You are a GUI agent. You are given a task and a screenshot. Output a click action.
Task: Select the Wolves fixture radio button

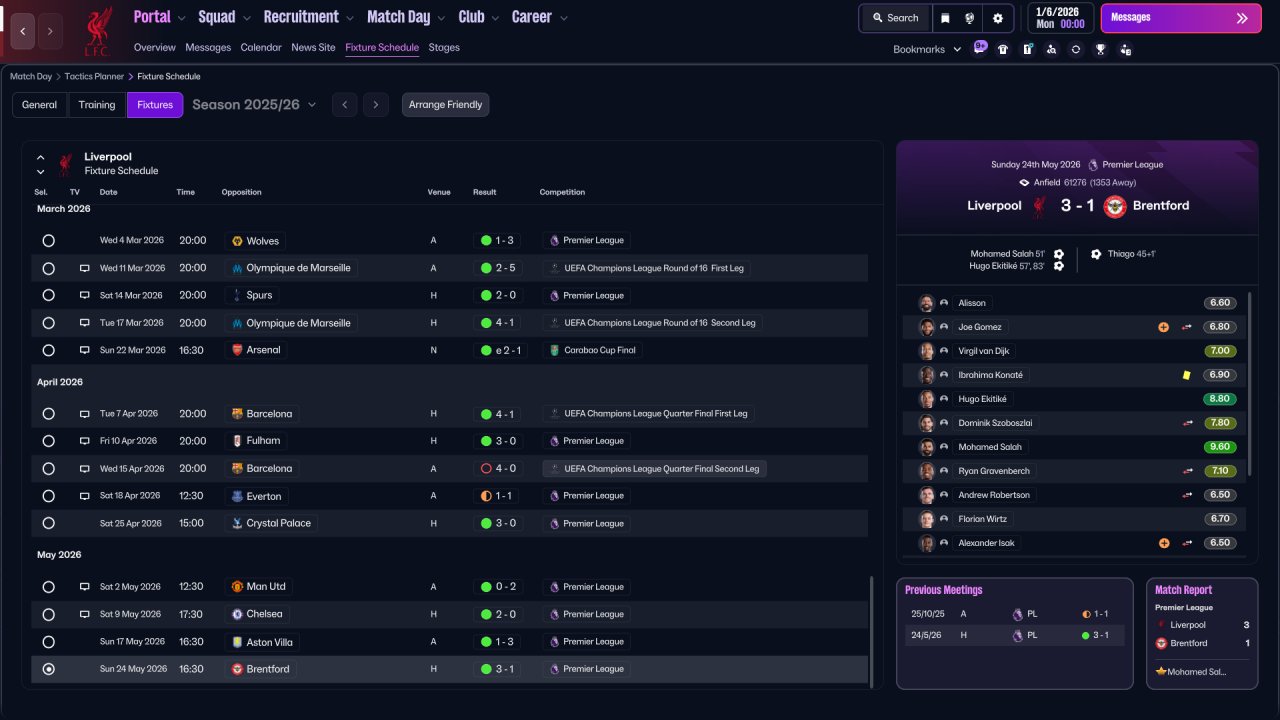click(48, 241)
